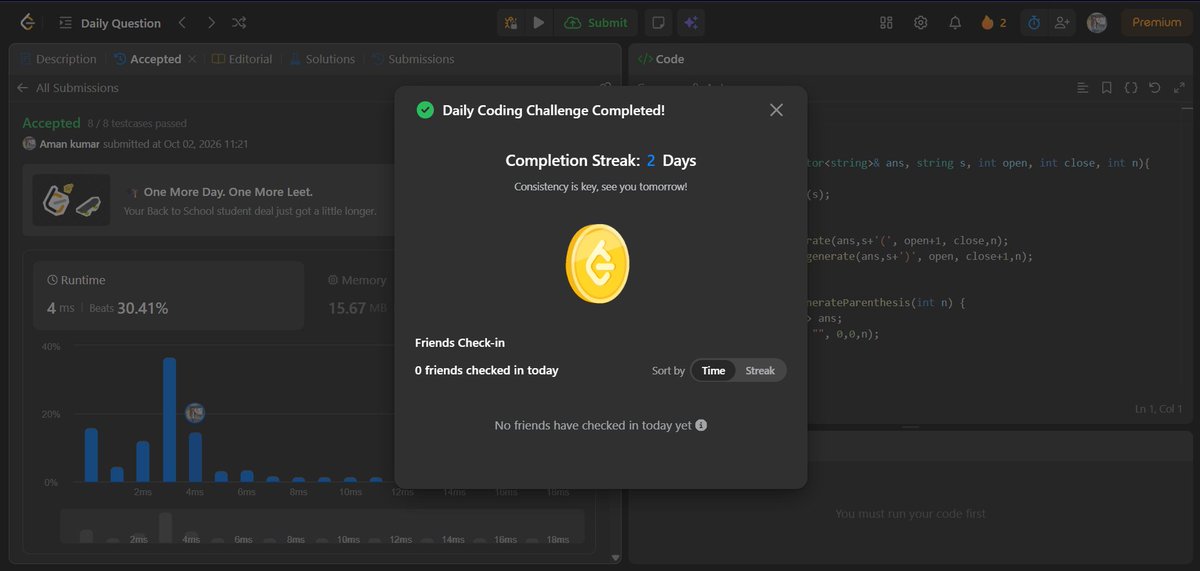
Task: Select the Accepted tab
Action: coord(148,59)
